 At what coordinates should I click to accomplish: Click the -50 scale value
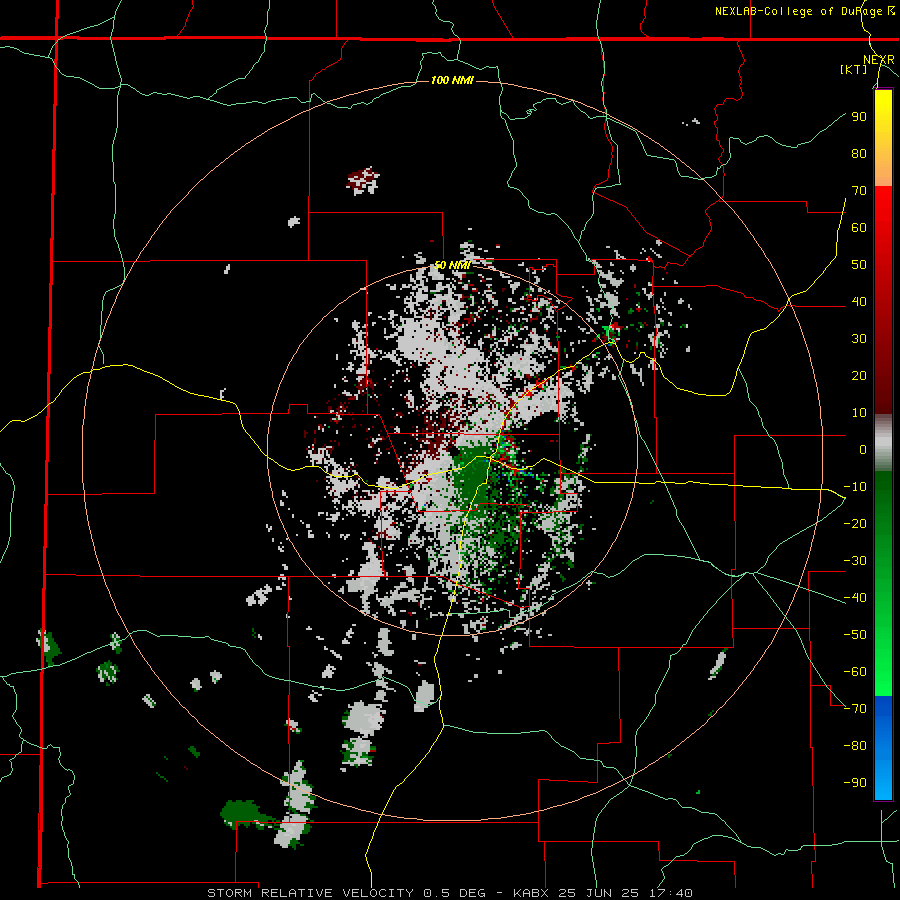point(855,635)
